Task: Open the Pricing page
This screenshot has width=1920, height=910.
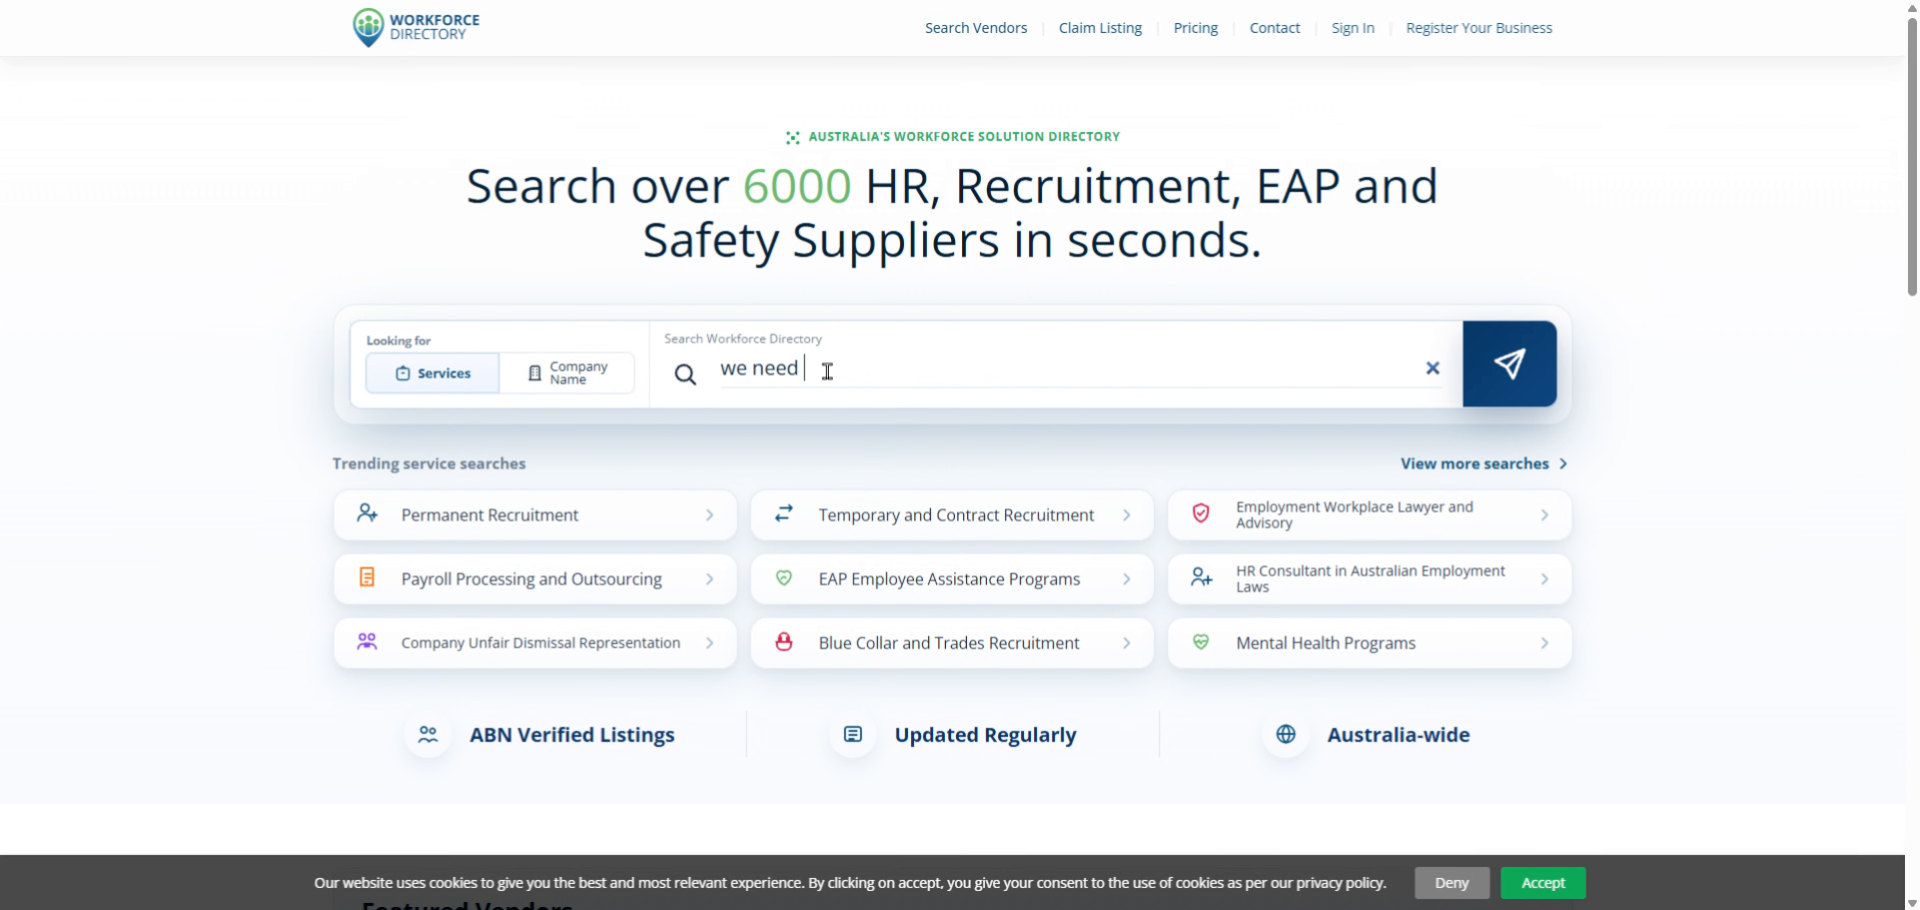Action: click(x=1196, y=28)
